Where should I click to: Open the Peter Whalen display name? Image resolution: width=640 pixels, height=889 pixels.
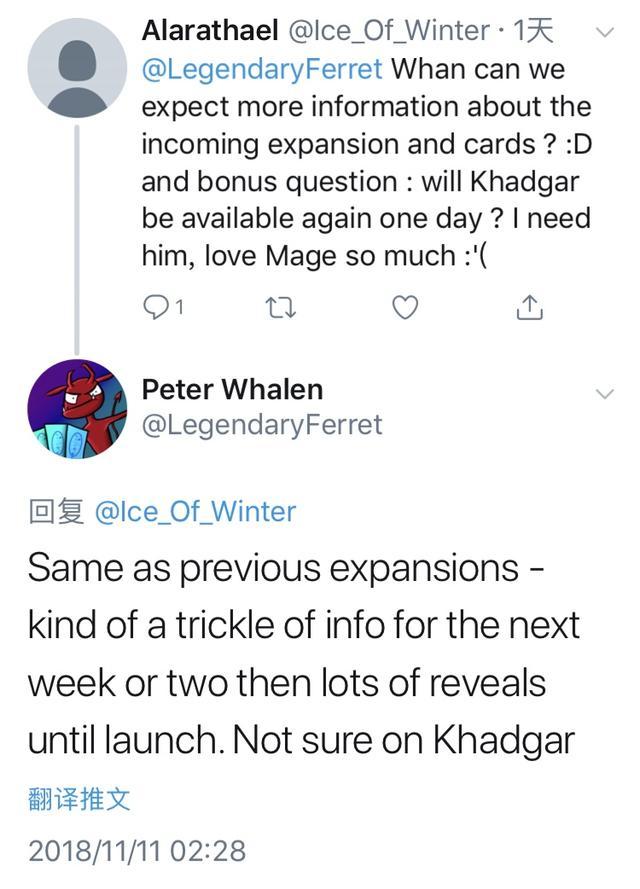[x=232, y=388]
